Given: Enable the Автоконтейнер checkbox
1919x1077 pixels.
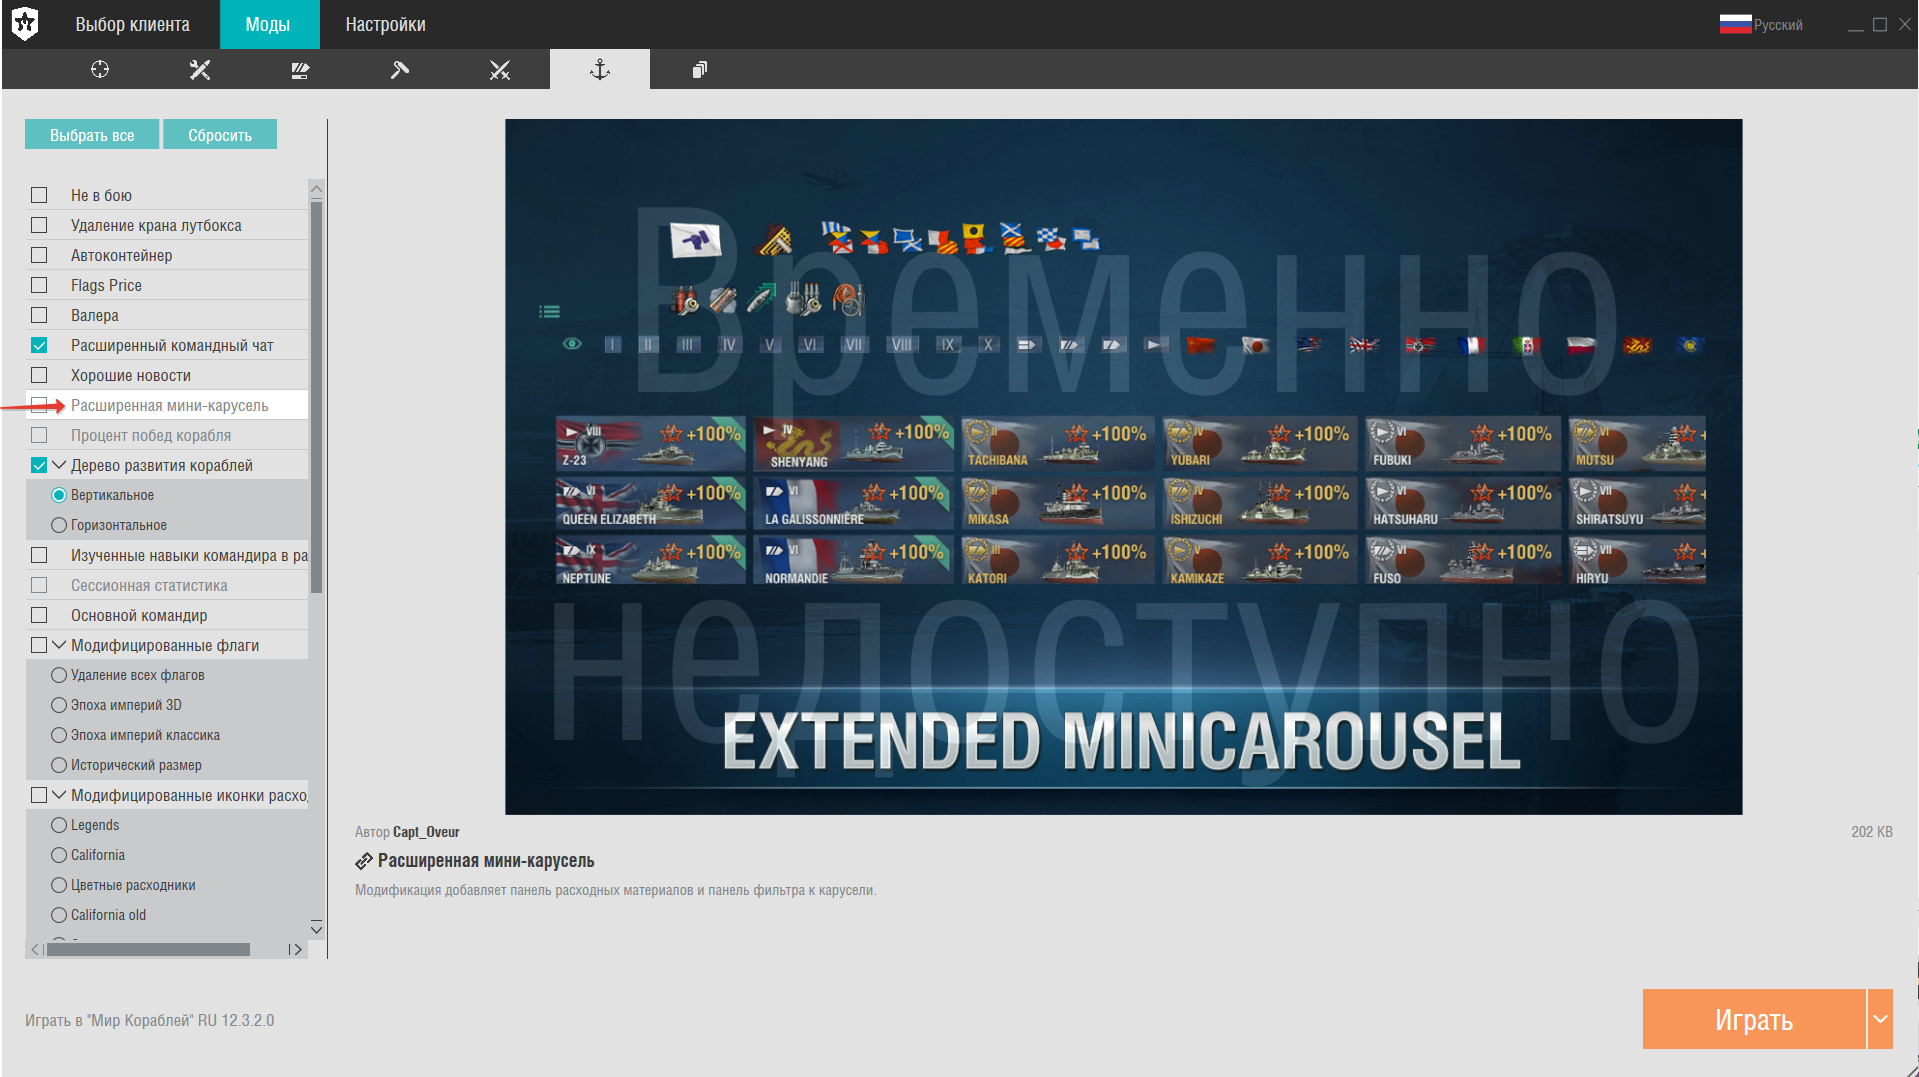Looking at the screenshot, I should pos(39,255).
